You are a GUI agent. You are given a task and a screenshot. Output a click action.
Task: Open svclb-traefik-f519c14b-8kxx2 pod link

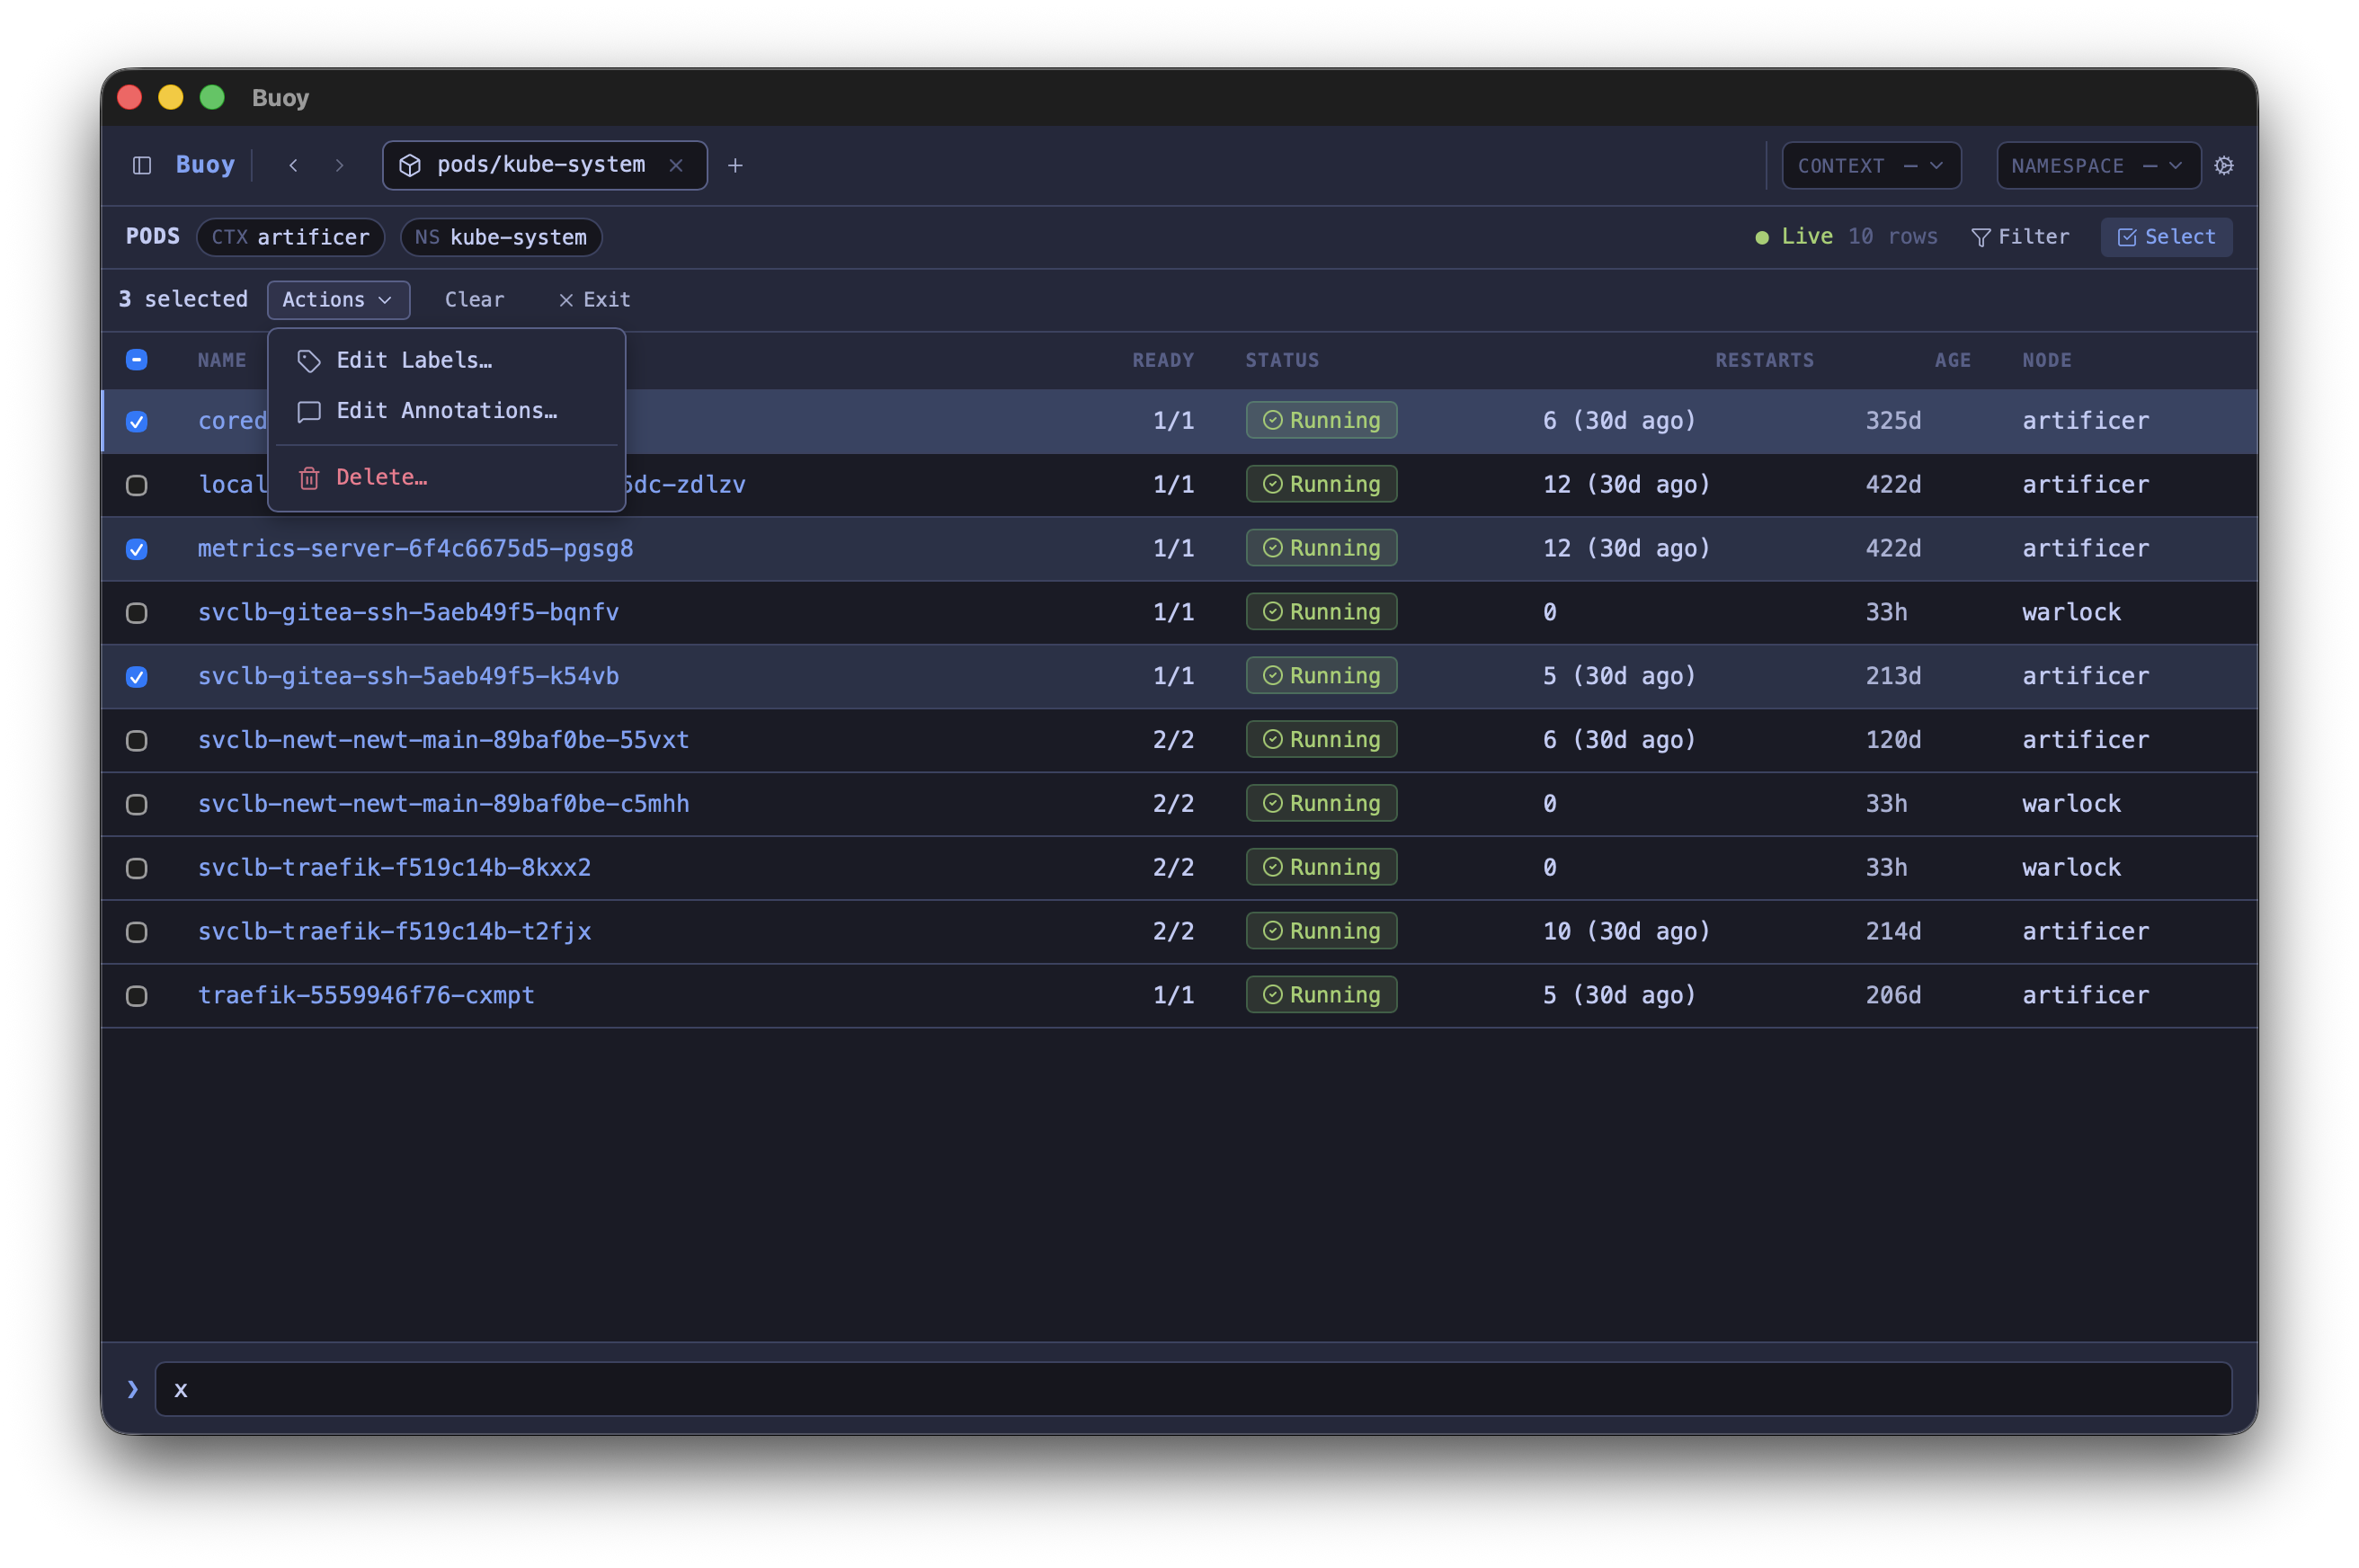(x=394, y=868)
